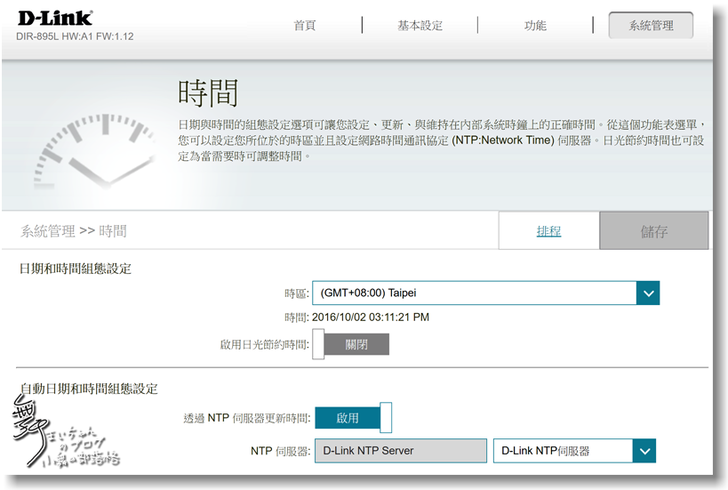Image resolution: width=728 pixels, height=490 pixels.
Task: Expand the D-Link NTP伺服器 selection box
Action: pos(563,451)
